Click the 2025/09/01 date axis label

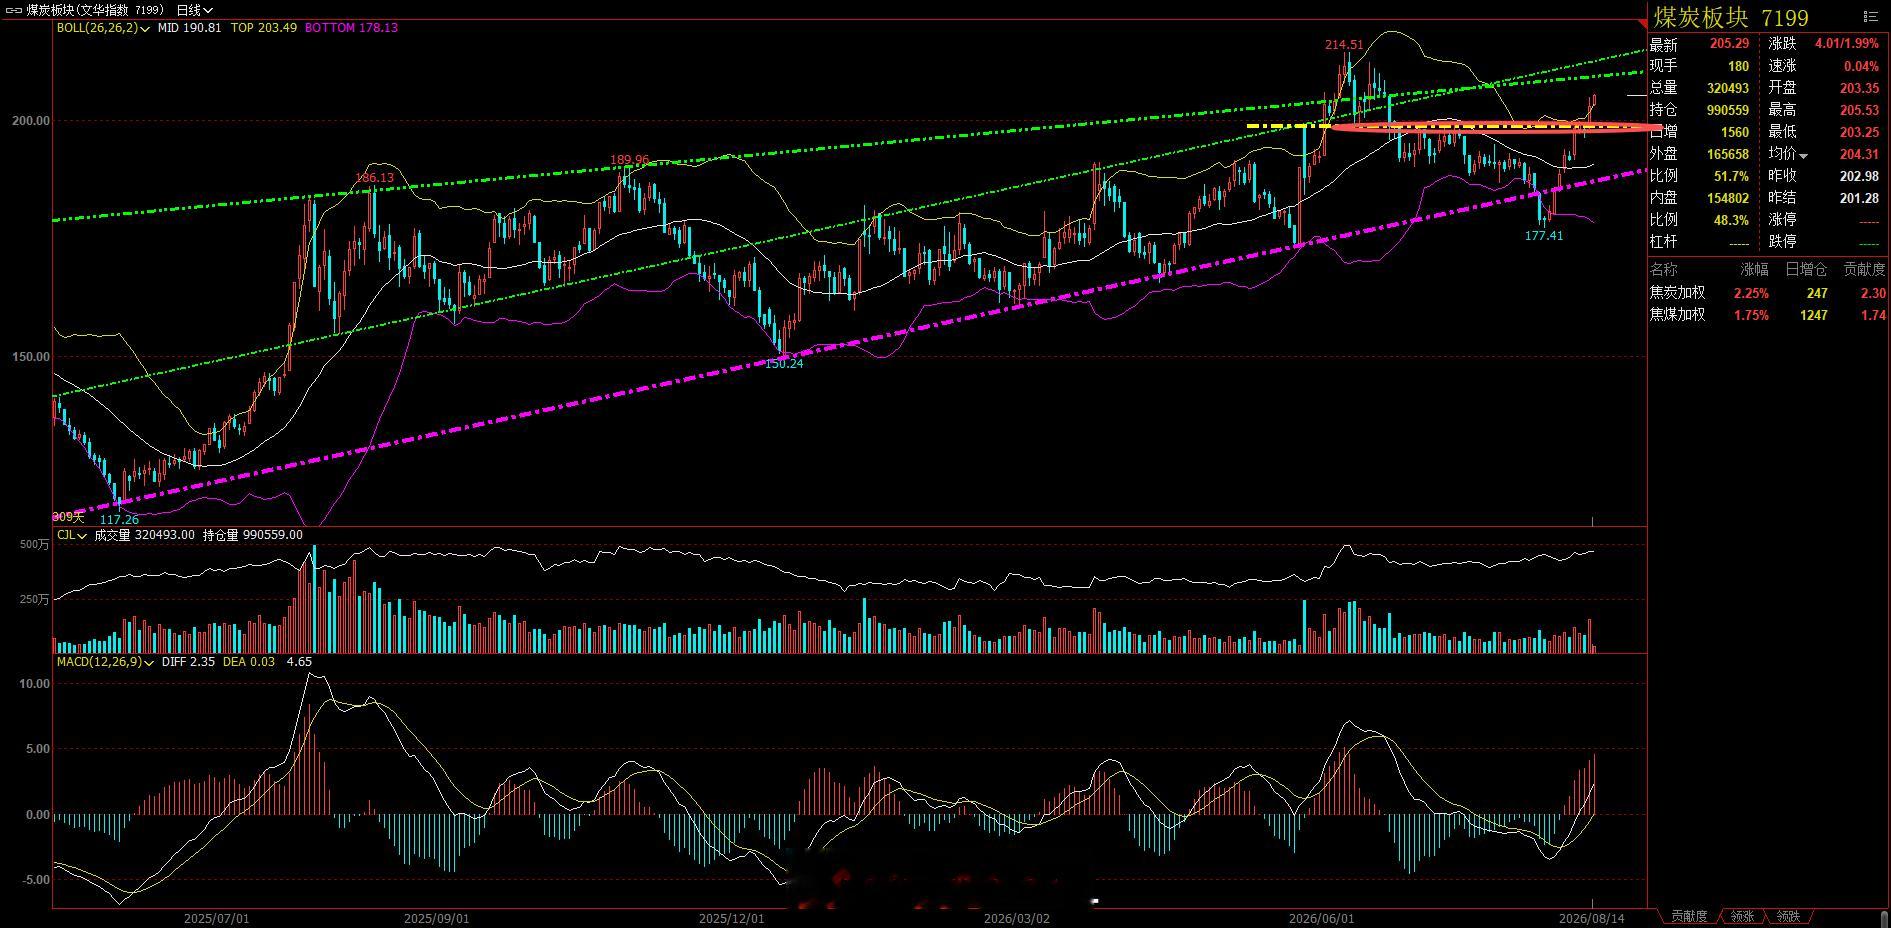click(x=436, y=918)
